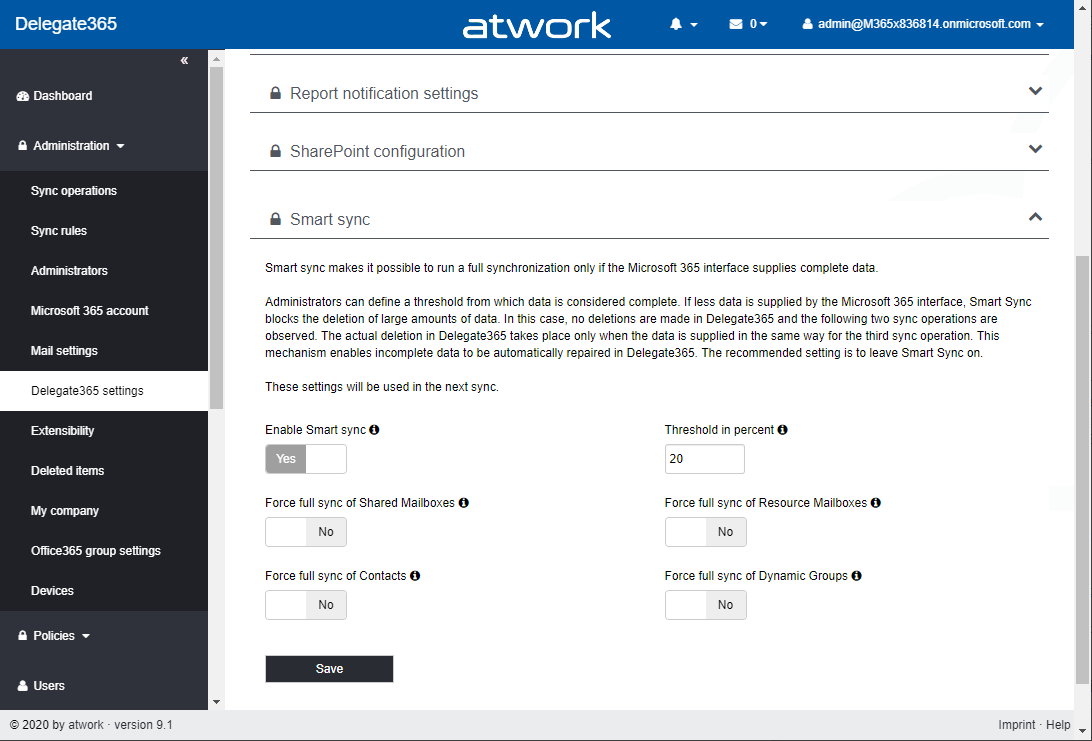Click the Save button
Image resolution: width=1092 pixels, height=741 pixels.
(x=329, y=669)
